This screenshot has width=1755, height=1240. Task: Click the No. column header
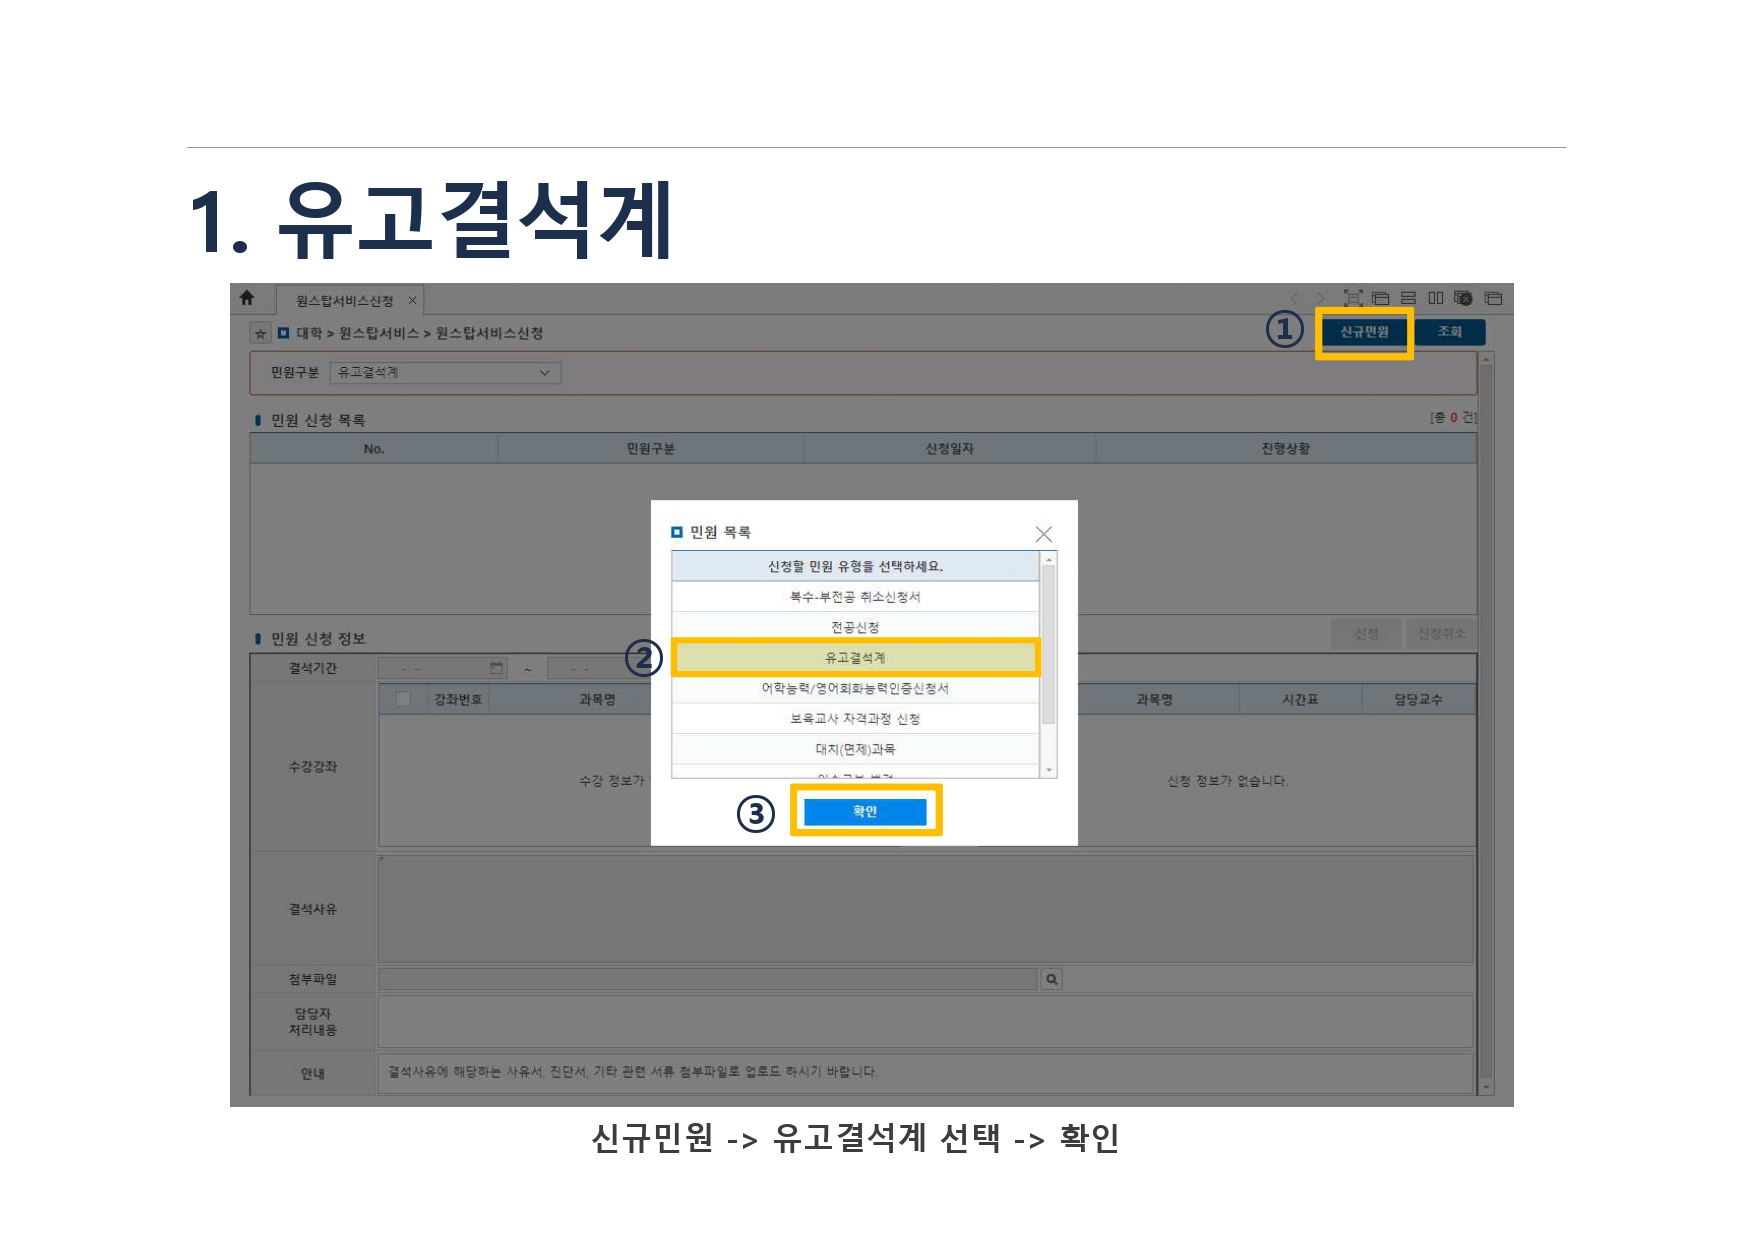374,449
